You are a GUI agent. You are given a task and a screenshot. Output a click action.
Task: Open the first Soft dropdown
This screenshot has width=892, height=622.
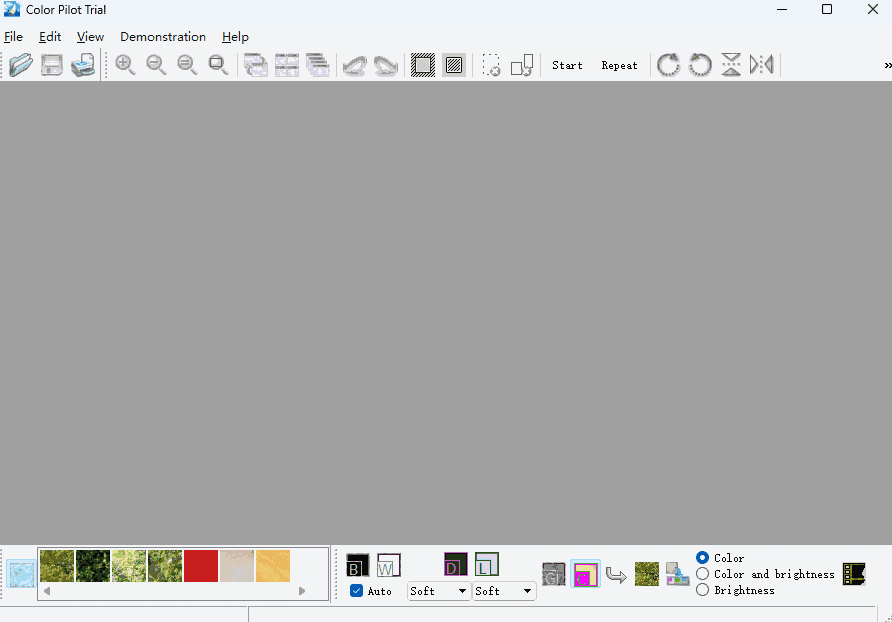tap(438, 591)
